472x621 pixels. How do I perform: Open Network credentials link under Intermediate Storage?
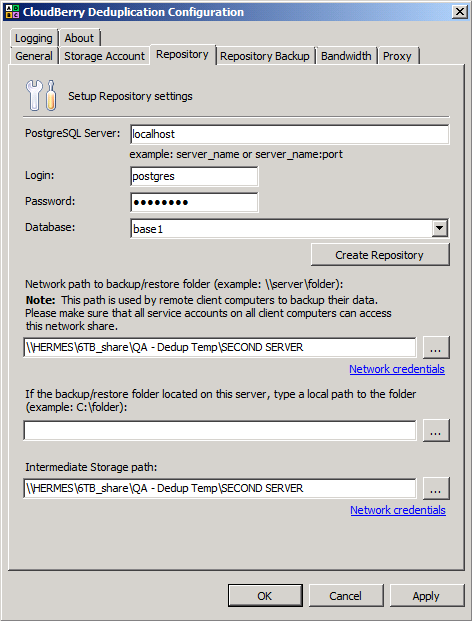click(x=398, y=510)
